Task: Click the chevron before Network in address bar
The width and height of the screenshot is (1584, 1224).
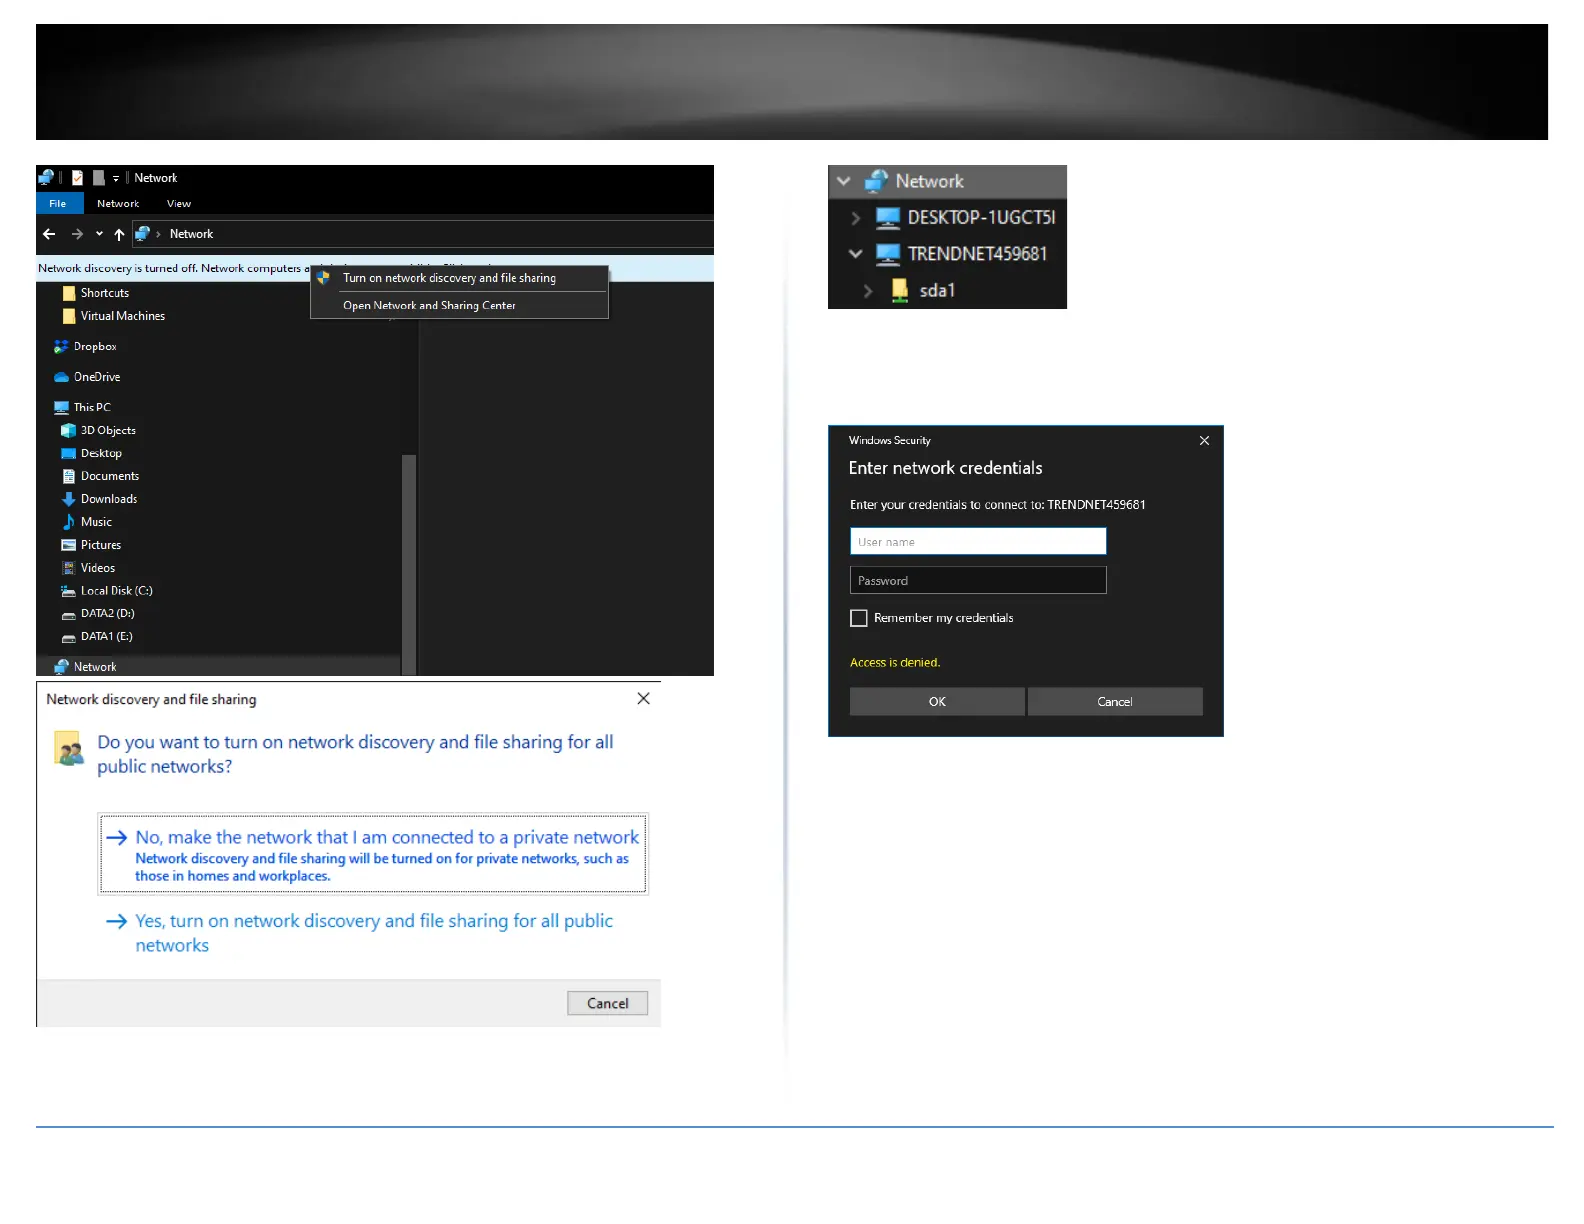Action: pyautogui.click(x=158, y=234)
